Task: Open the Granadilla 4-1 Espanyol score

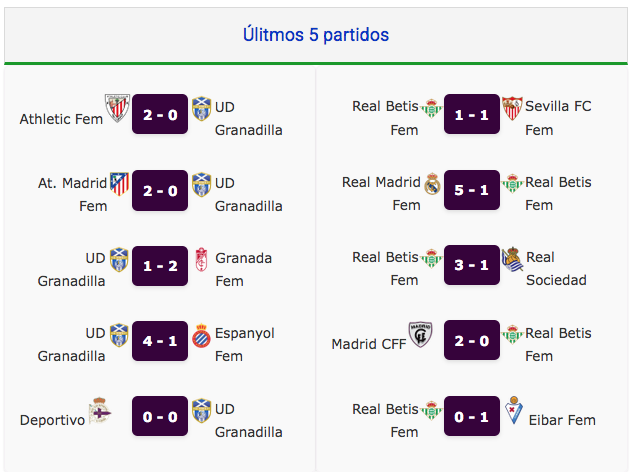Action: pyautogui.click(x=160, y=341)
